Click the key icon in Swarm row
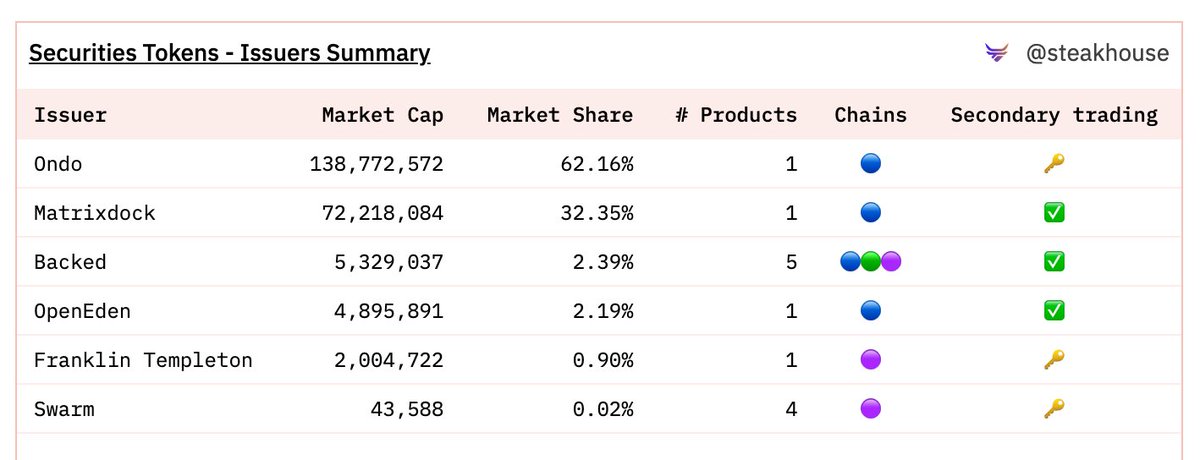 1054,408
